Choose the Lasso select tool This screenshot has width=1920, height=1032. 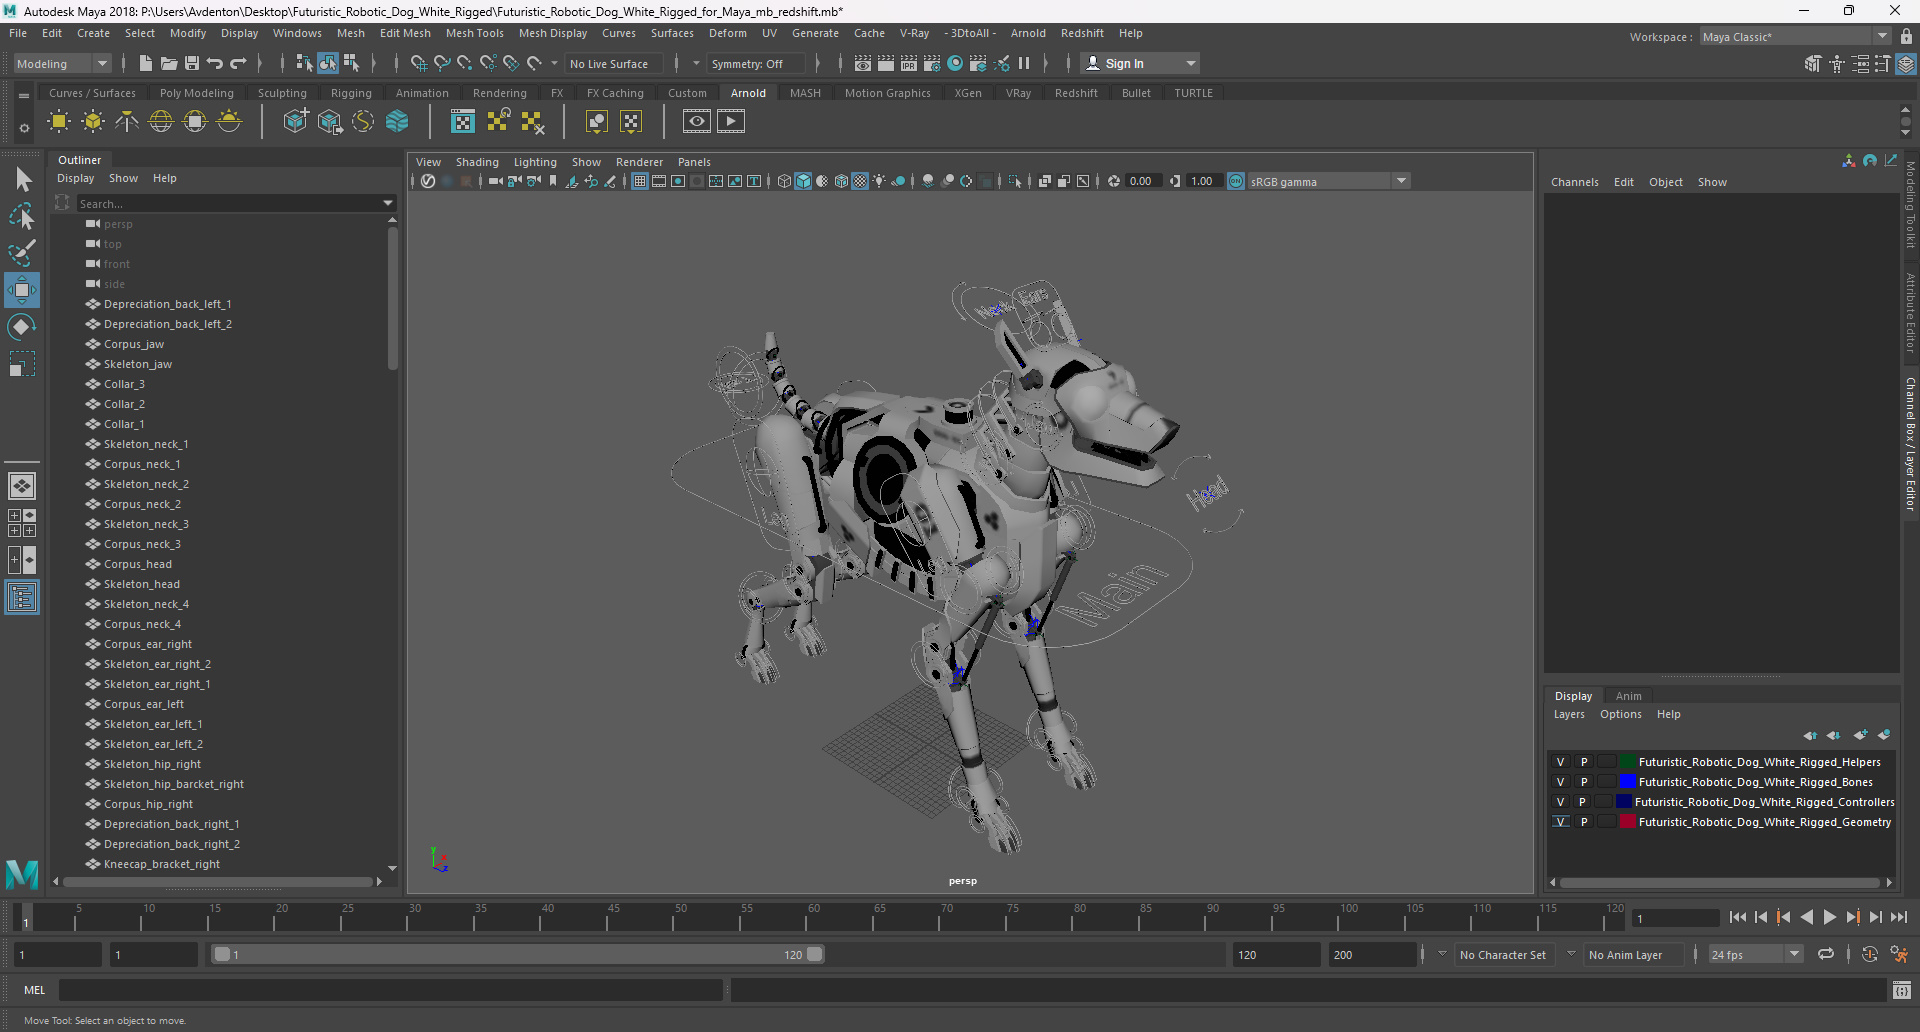coord(22,216)
